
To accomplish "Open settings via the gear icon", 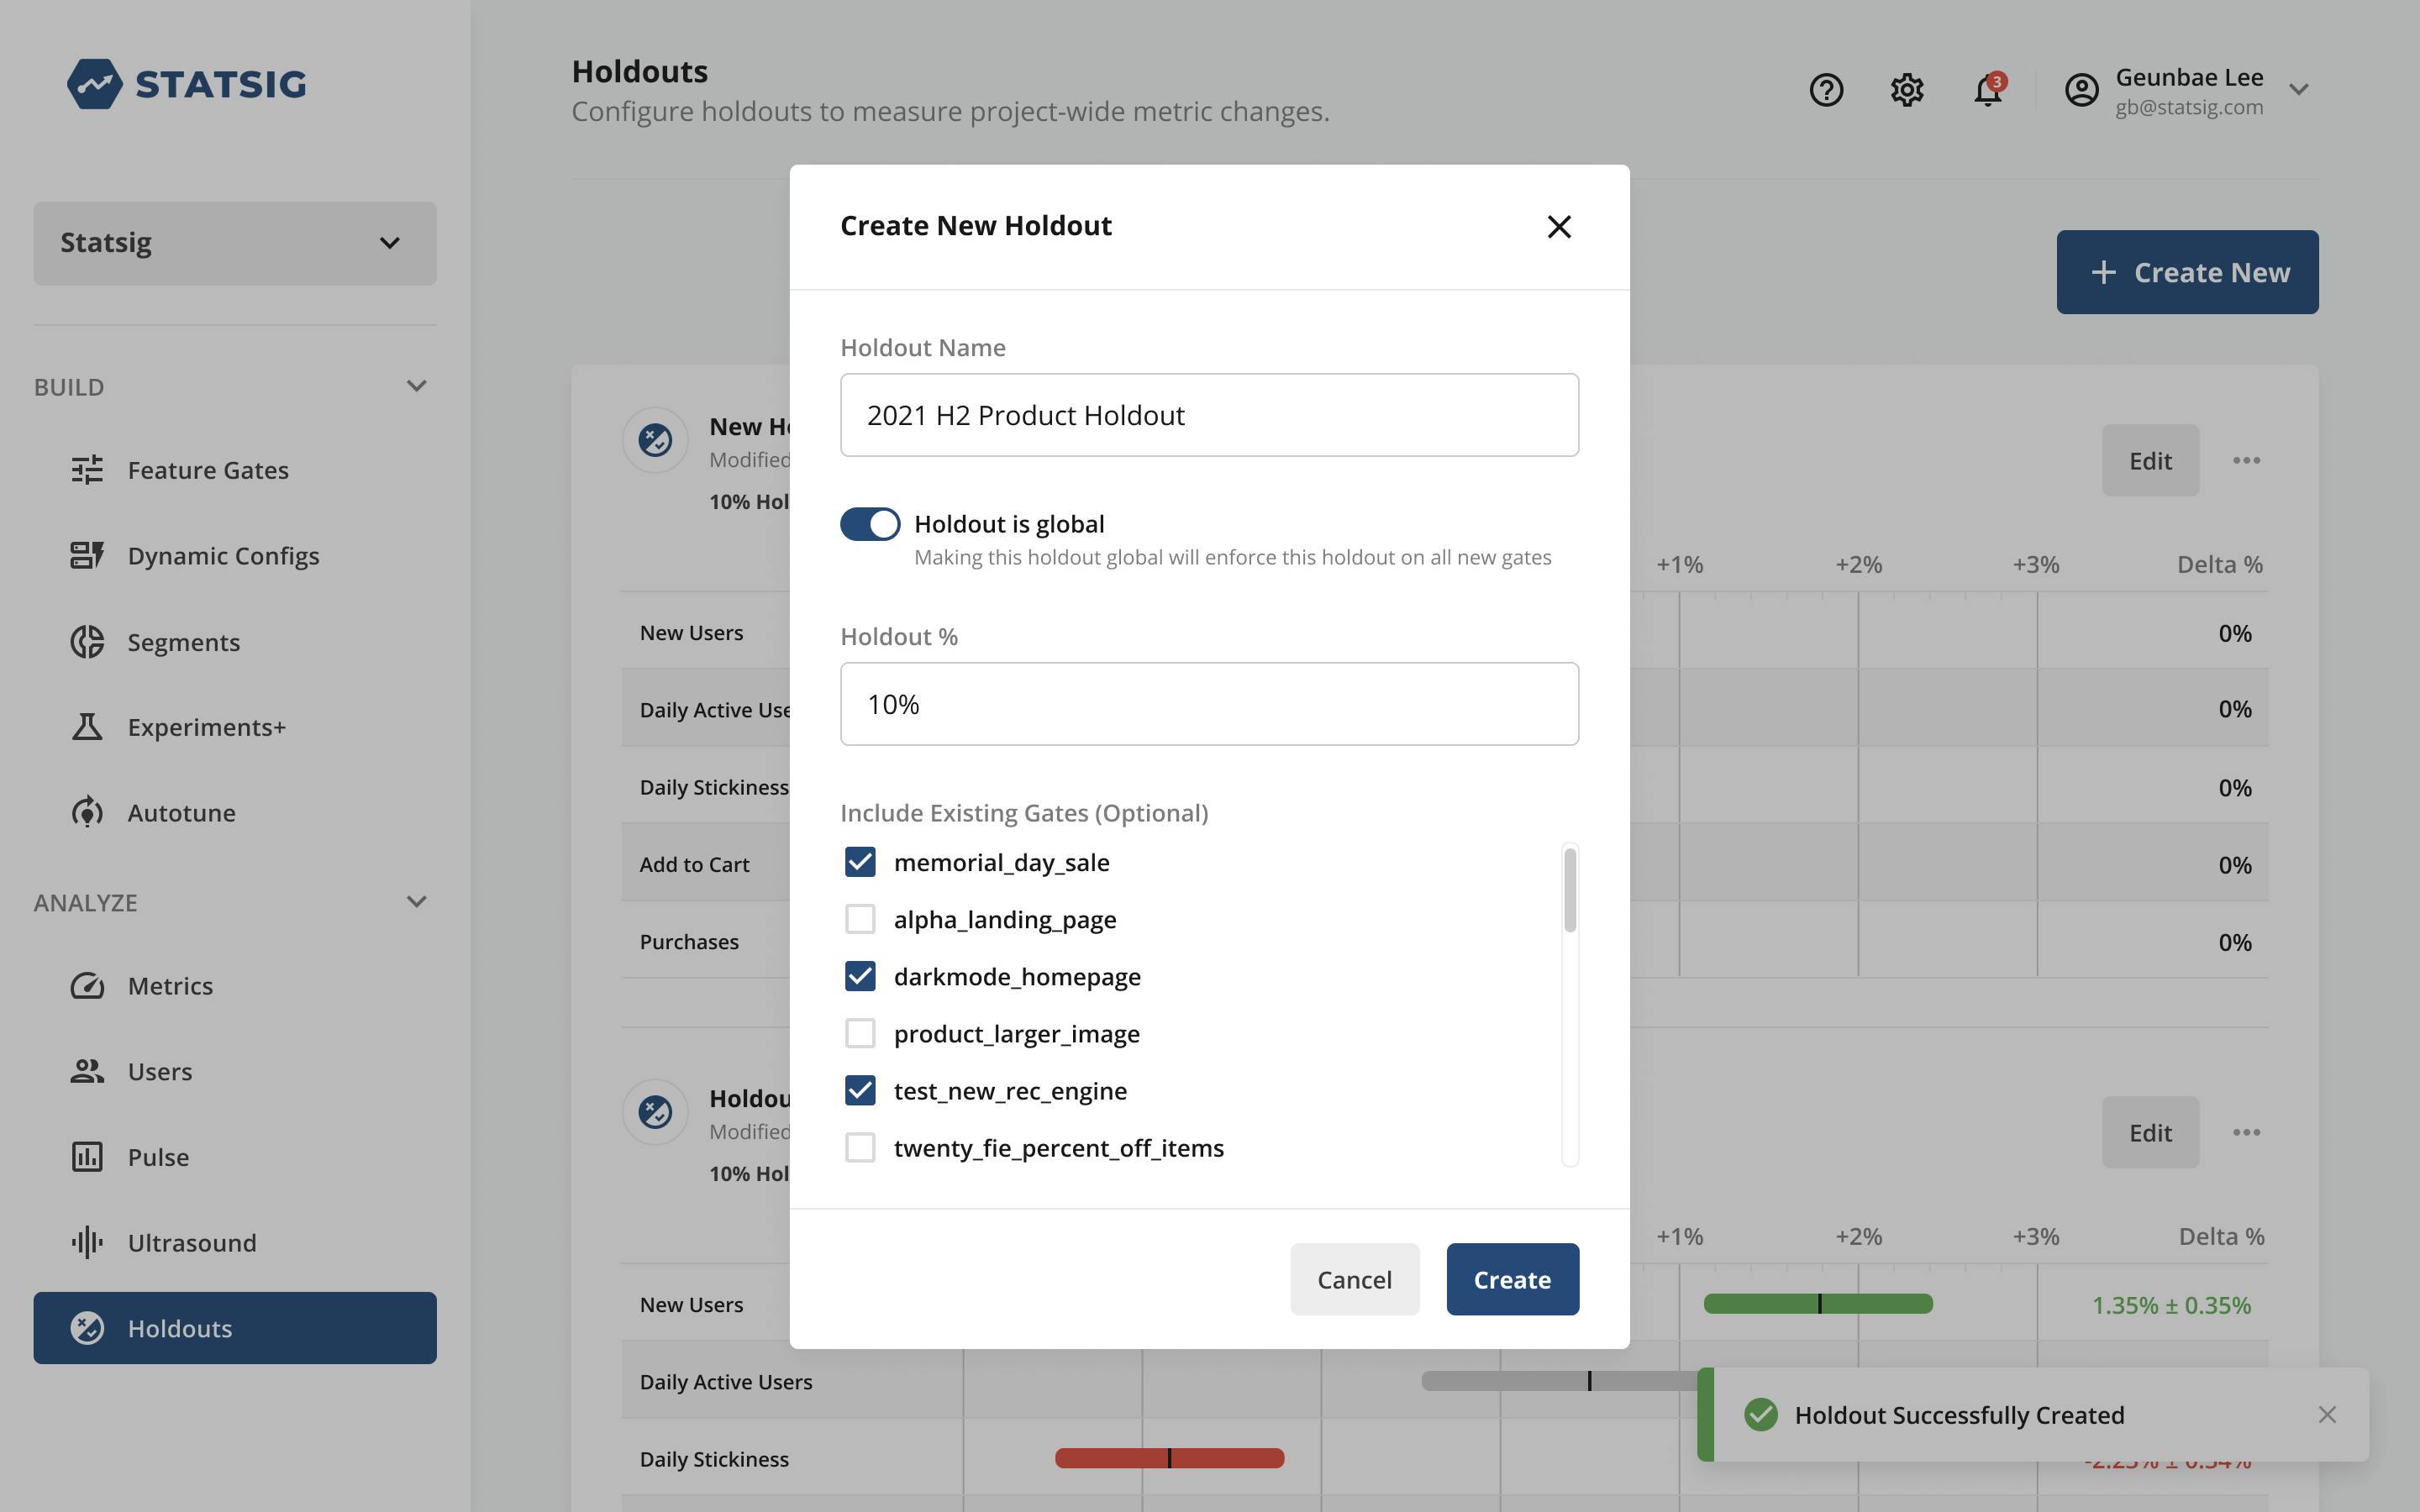I will point(1907,90).
